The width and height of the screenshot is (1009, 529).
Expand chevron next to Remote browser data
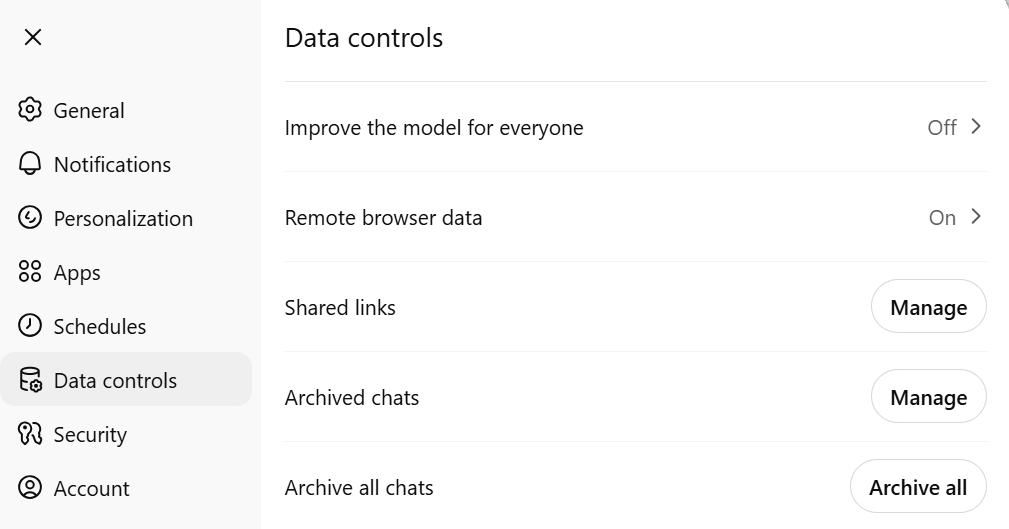[977, 217]
